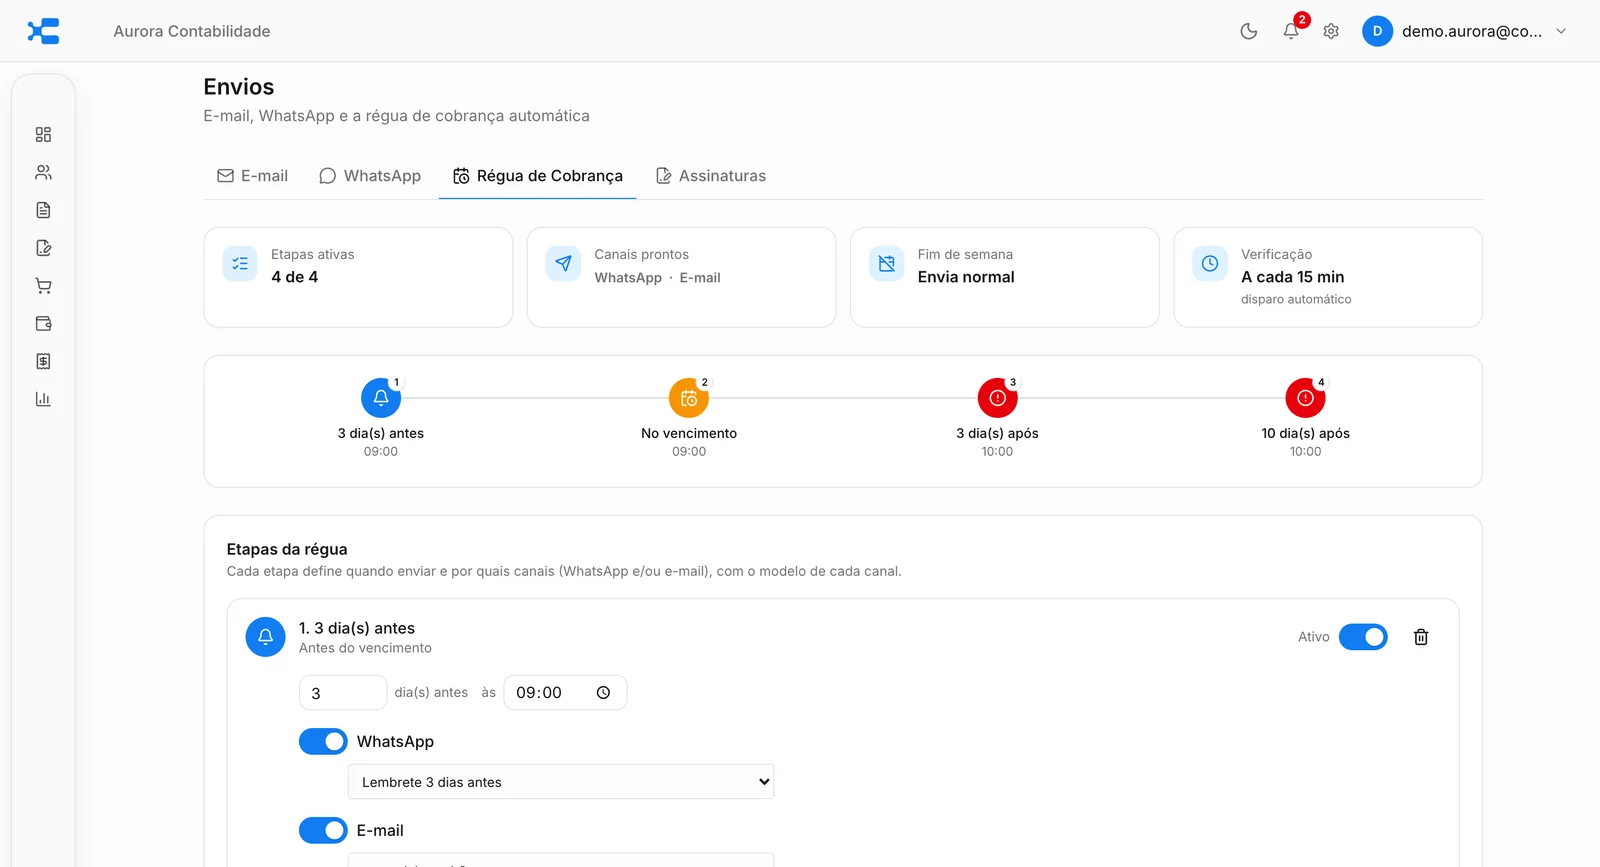The image size is (1600, 867).
Task: Click the Aurora Contabilidade title
Action: (192, 31)
